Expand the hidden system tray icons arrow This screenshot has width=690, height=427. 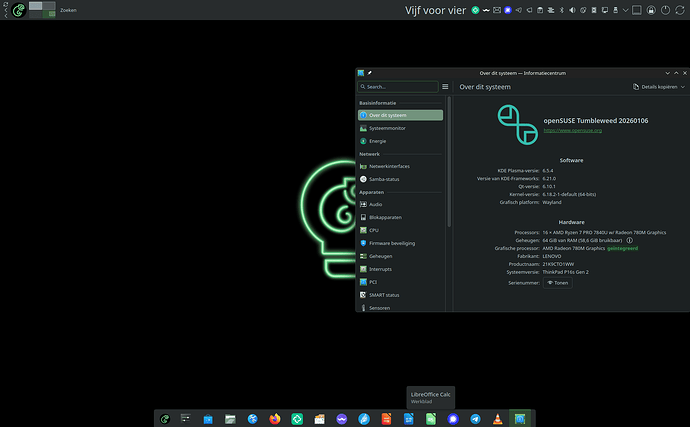626,10
